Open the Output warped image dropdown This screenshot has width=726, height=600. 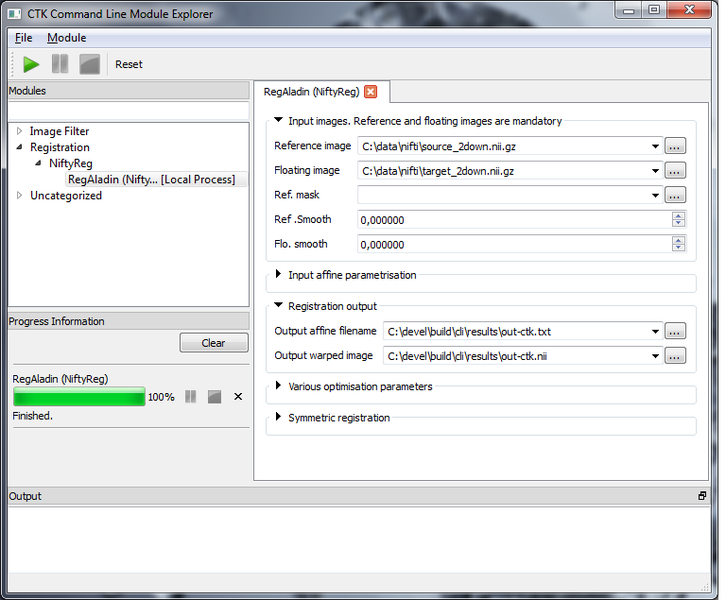pos(655,356)
